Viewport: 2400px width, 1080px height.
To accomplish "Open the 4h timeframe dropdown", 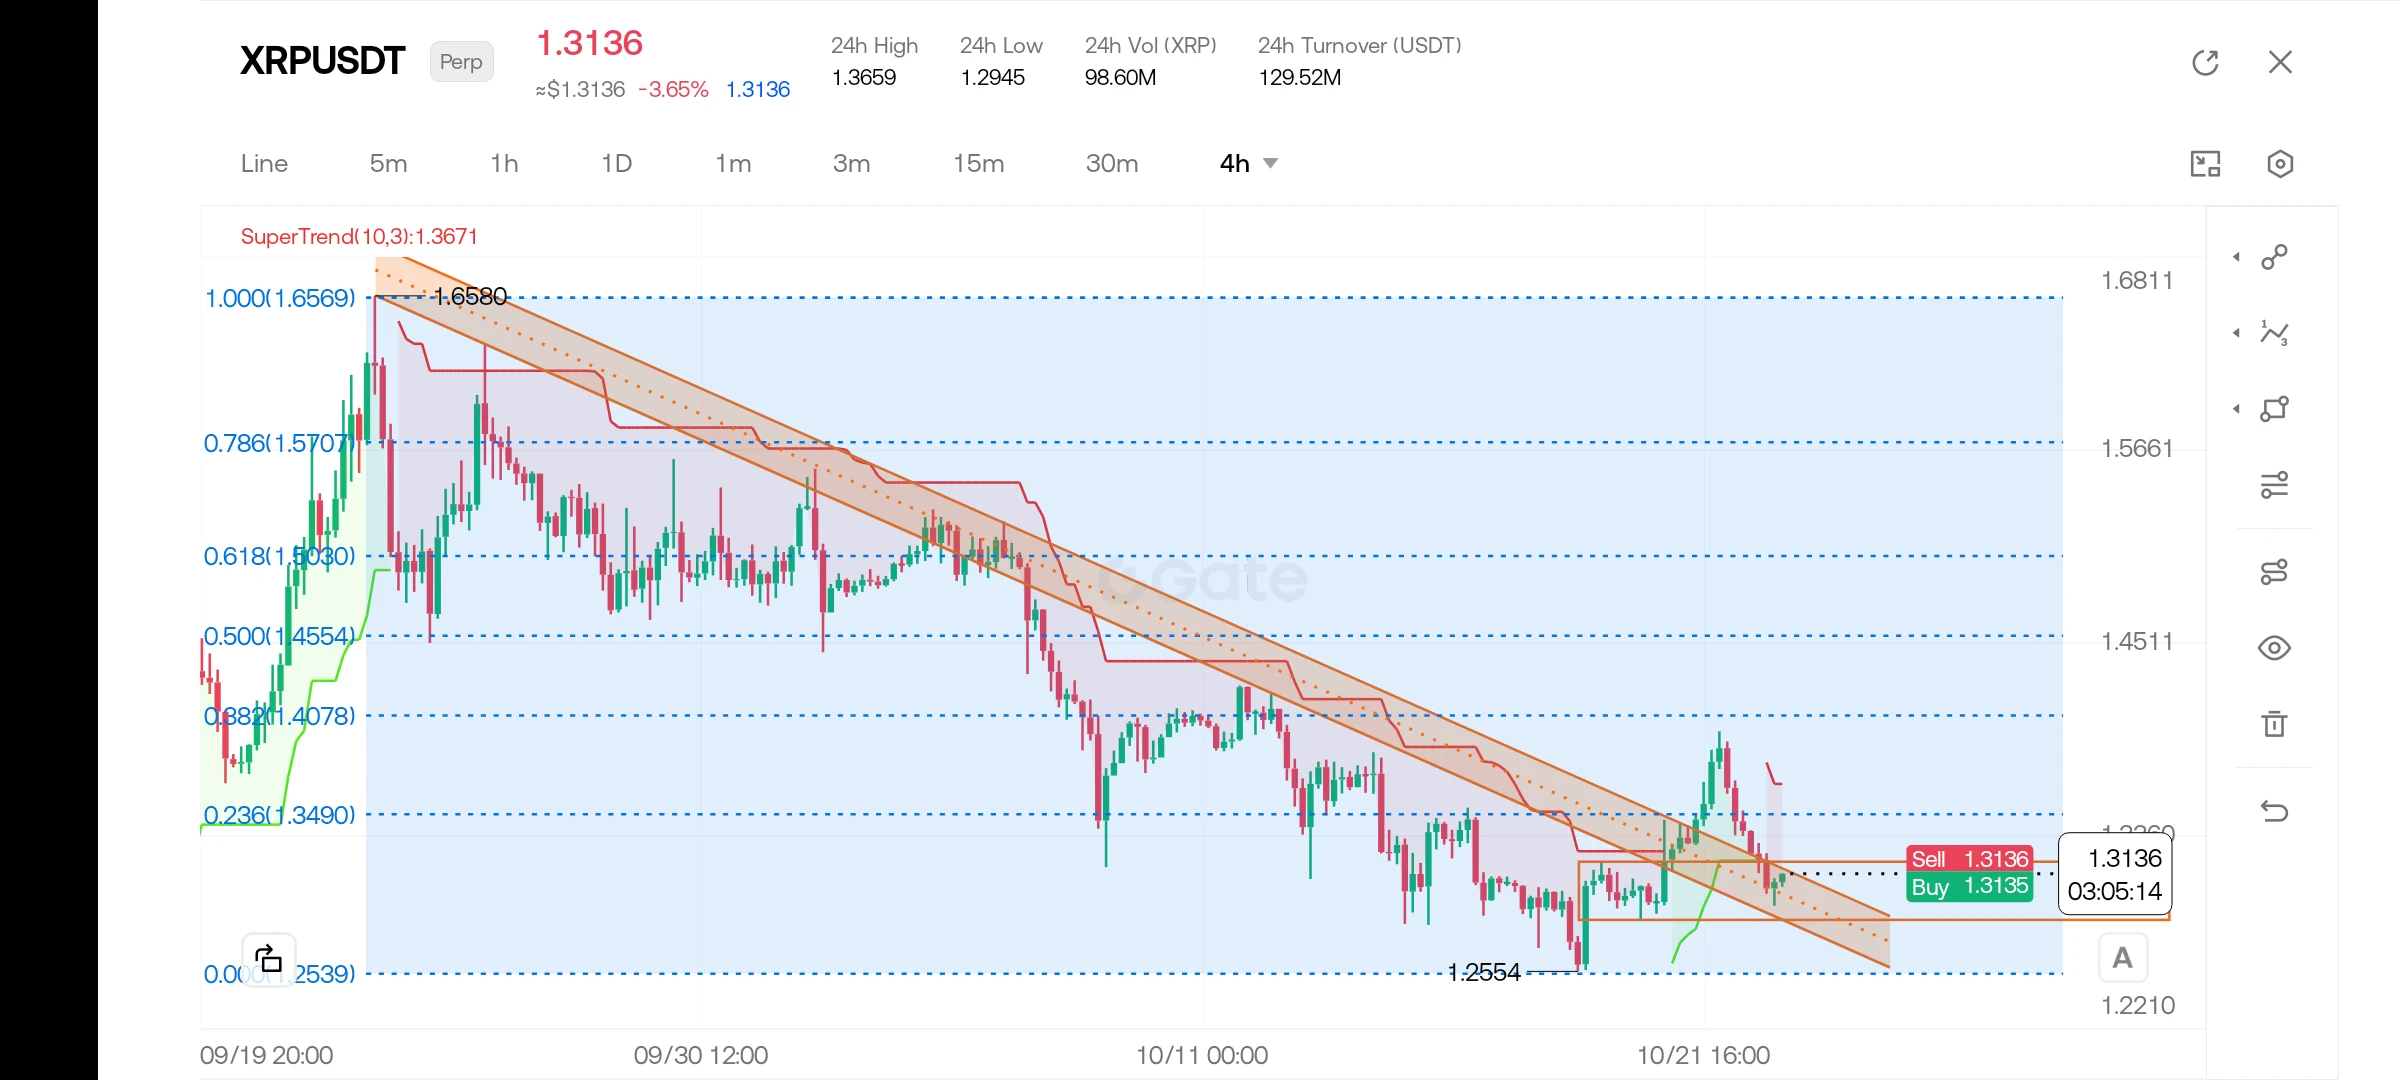I will 1249,163.
